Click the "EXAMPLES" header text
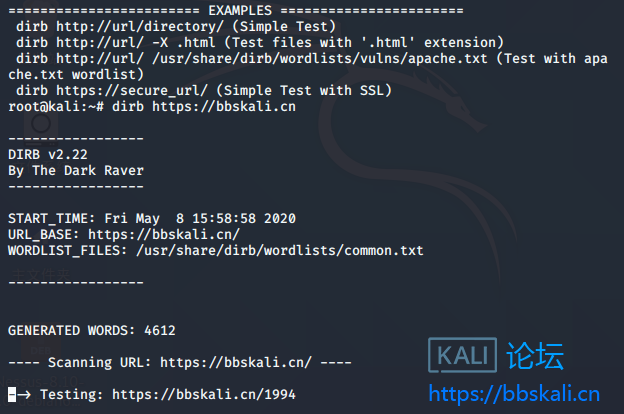Image resolution: width=624 pixels, height=414 pixels. 239,10
